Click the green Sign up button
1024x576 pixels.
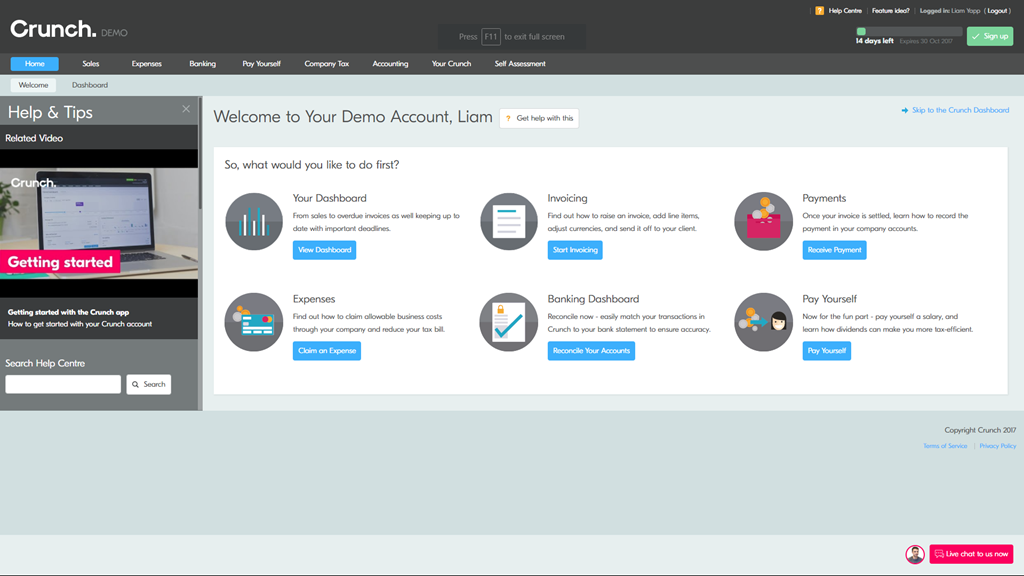click(990, 36)
